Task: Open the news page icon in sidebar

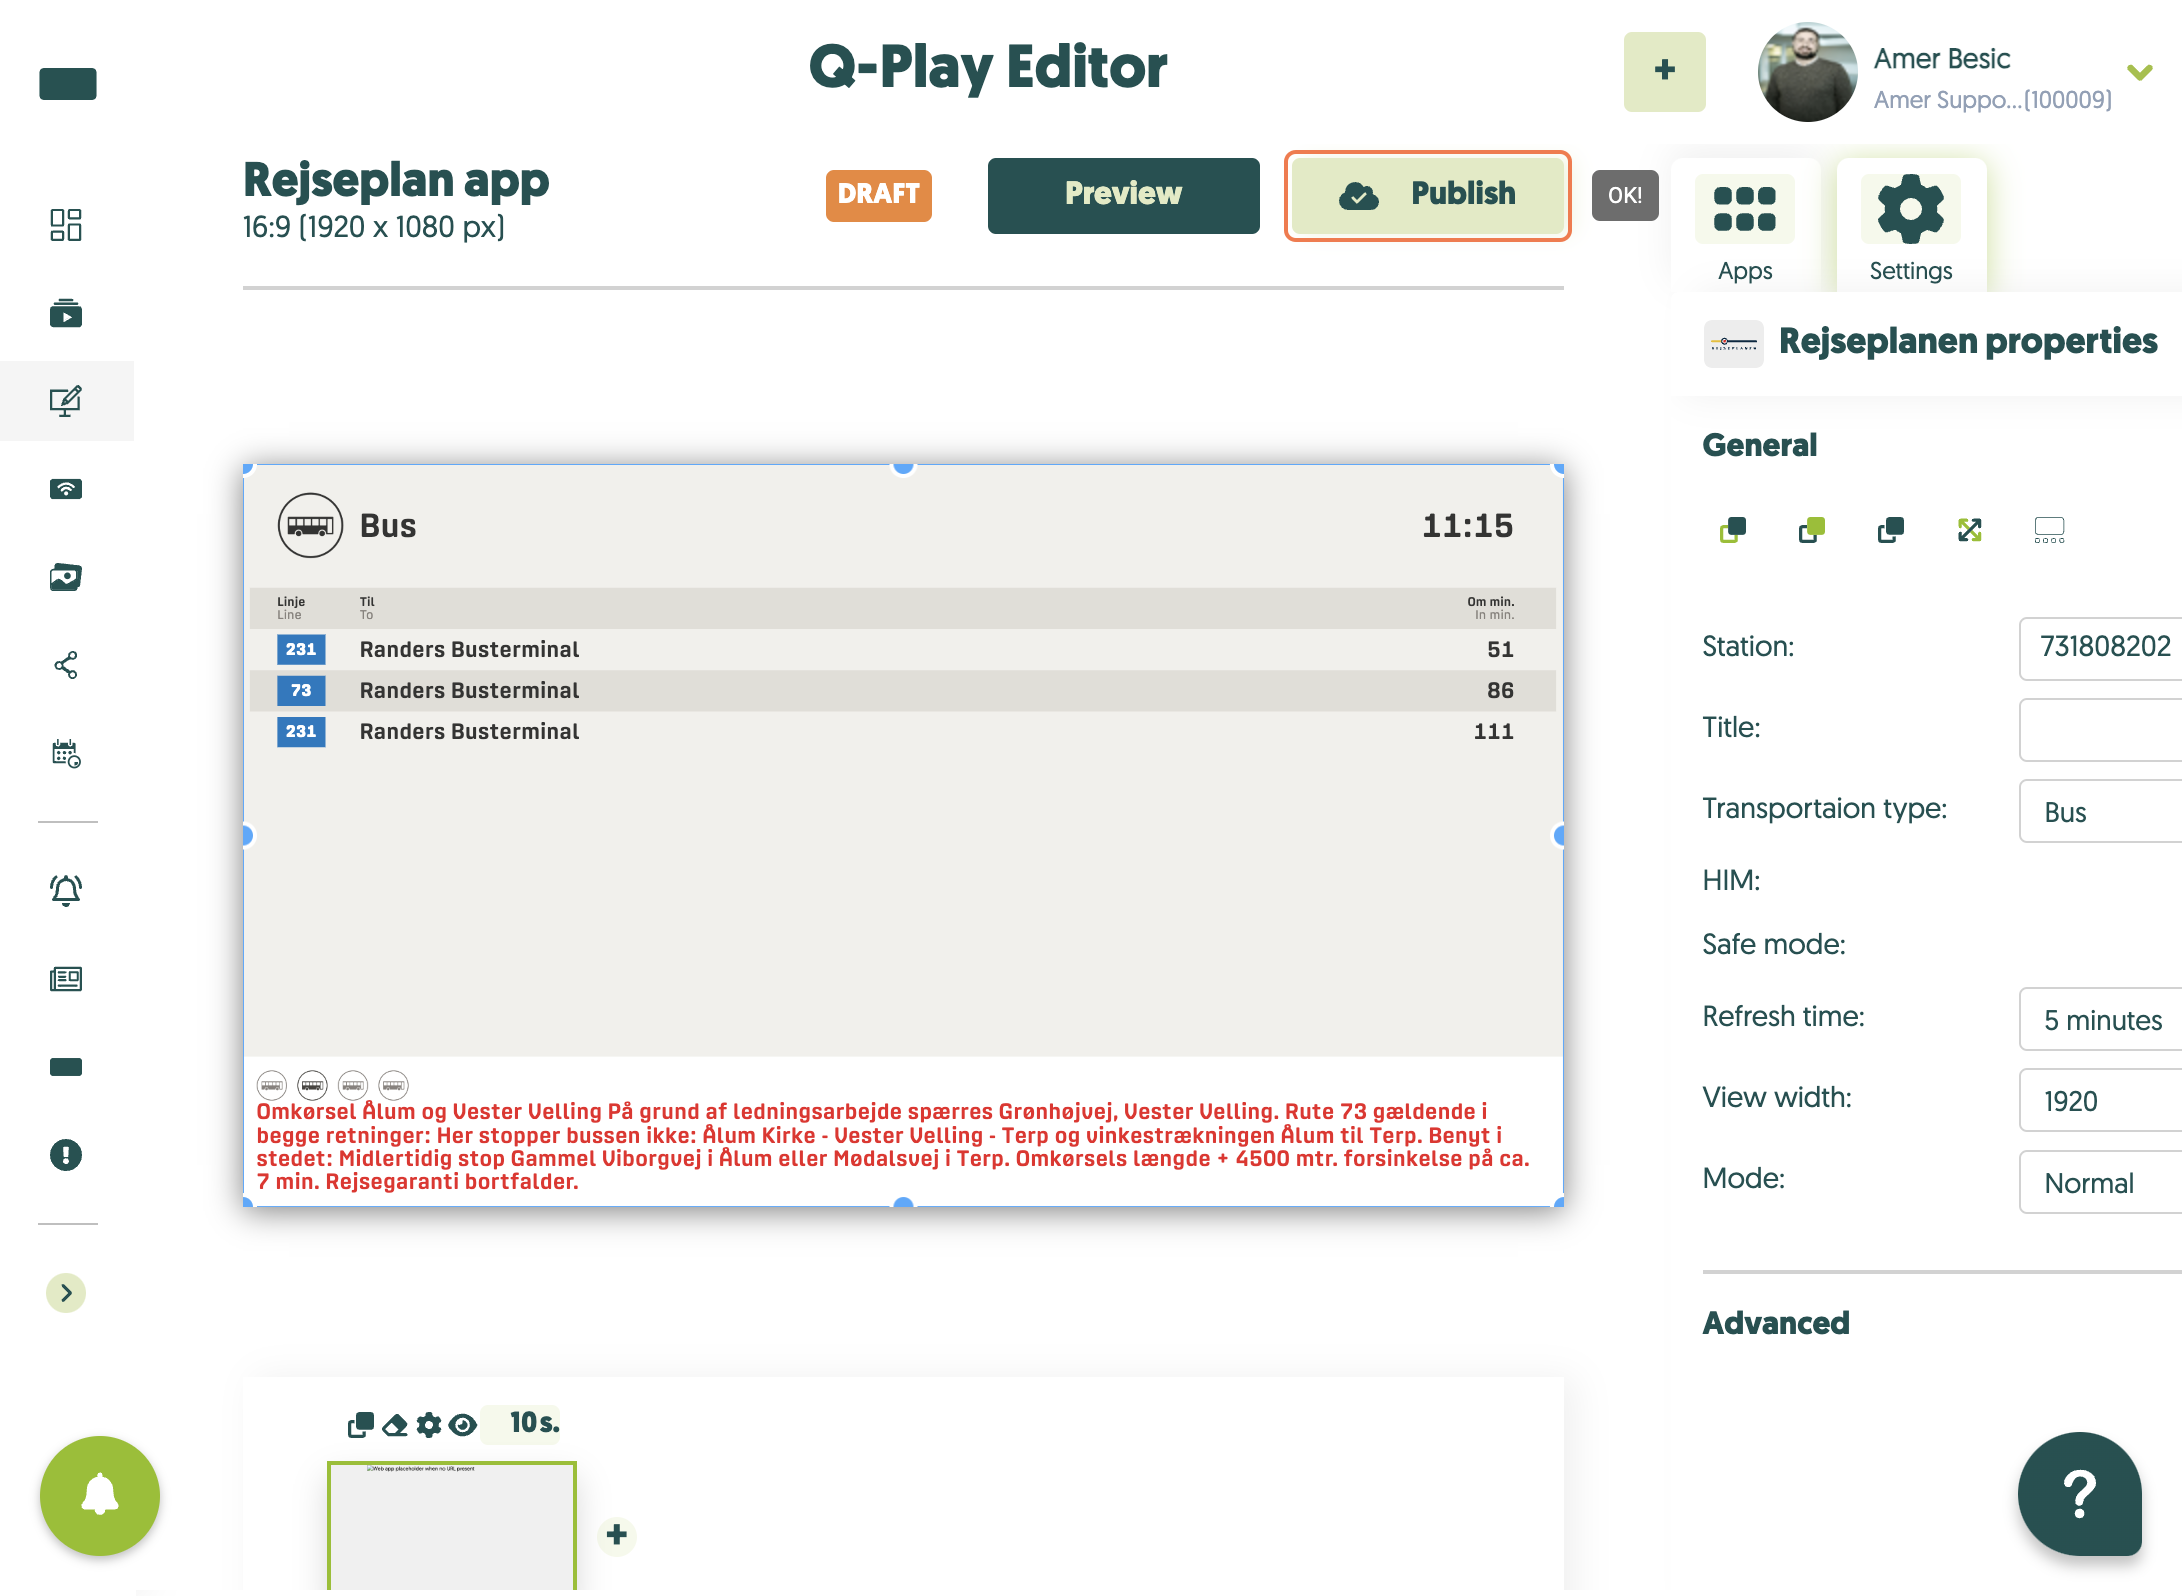Action: [x=66, y=979]
